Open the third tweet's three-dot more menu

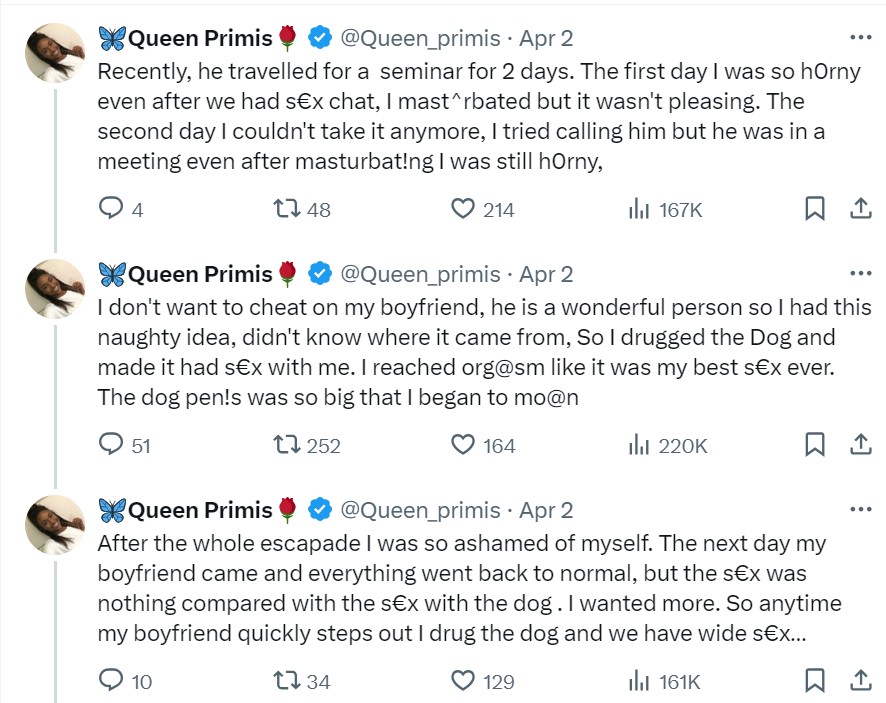(x=859, y=510)
